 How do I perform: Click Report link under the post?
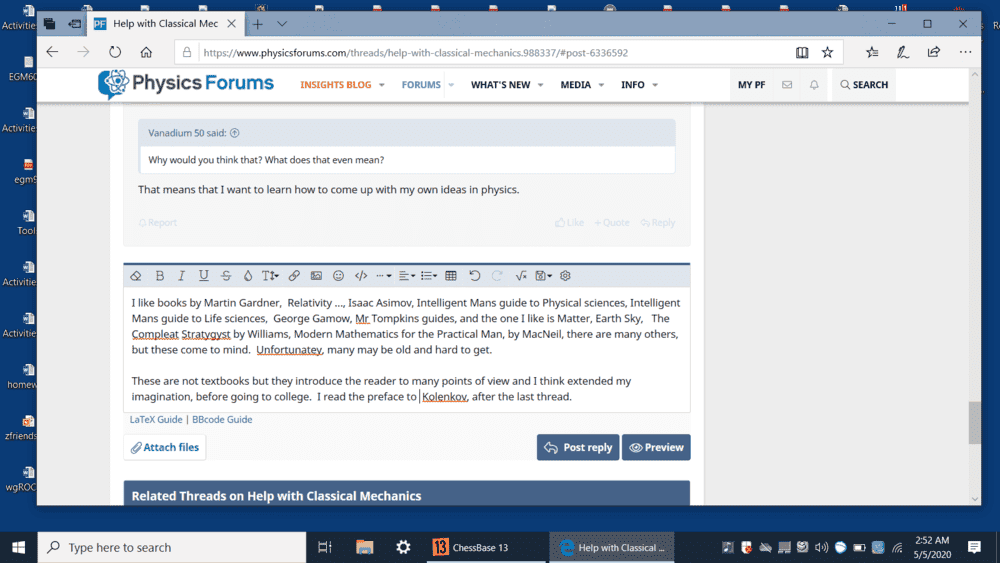(158, 223)
